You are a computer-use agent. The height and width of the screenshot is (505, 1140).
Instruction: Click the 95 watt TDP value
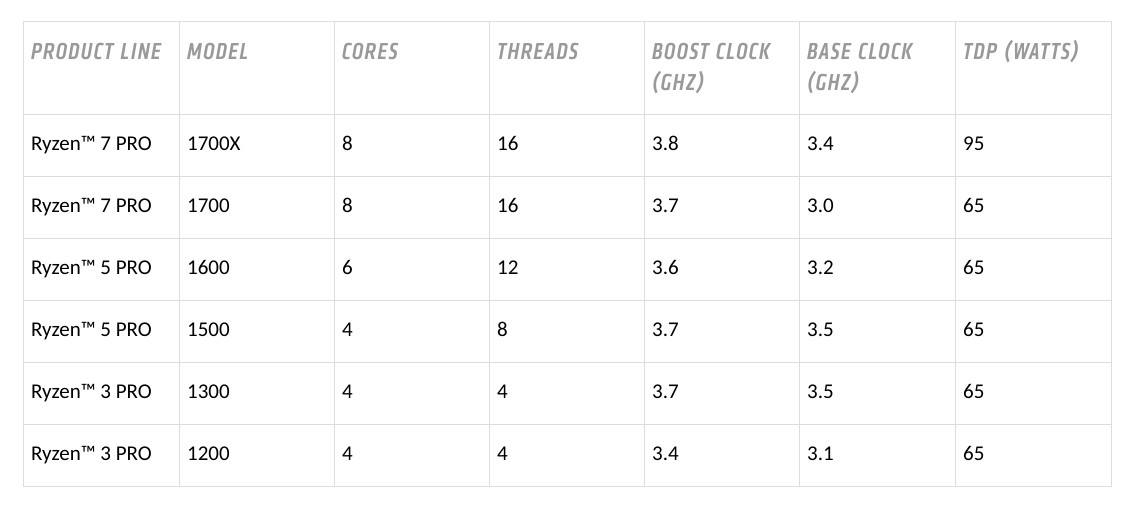point(974,144)
